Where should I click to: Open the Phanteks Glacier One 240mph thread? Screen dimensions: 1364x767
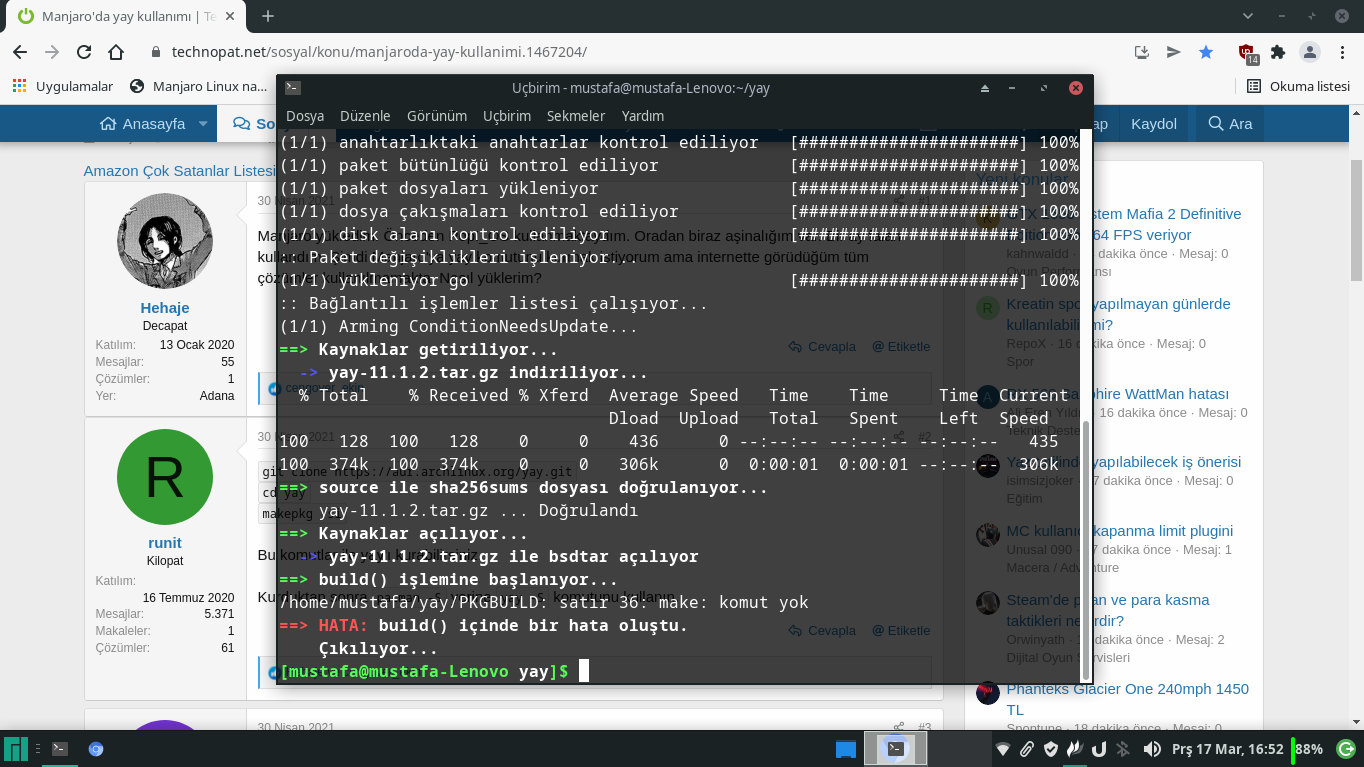pyautogui.click(x=1127, y=699)
